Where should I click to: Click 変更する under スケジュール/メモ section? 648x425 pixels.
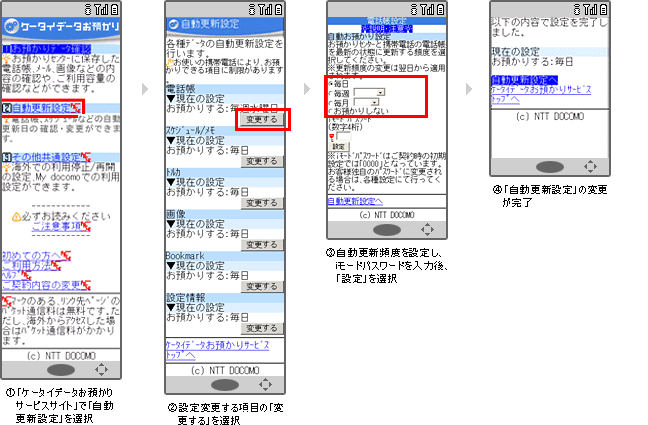coord(262,161)
